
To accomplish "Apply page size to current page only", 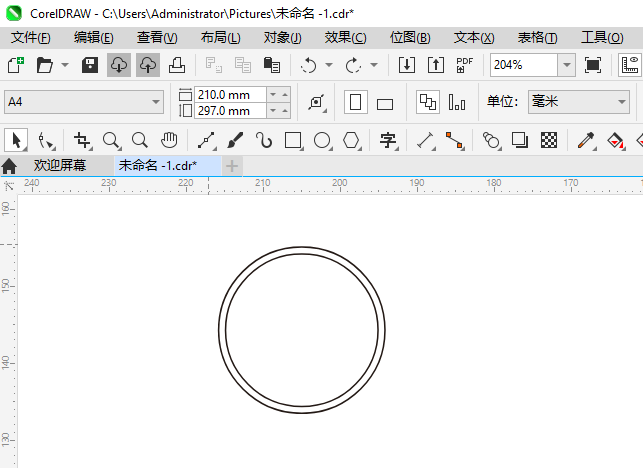I will click(x=457, y=102).
